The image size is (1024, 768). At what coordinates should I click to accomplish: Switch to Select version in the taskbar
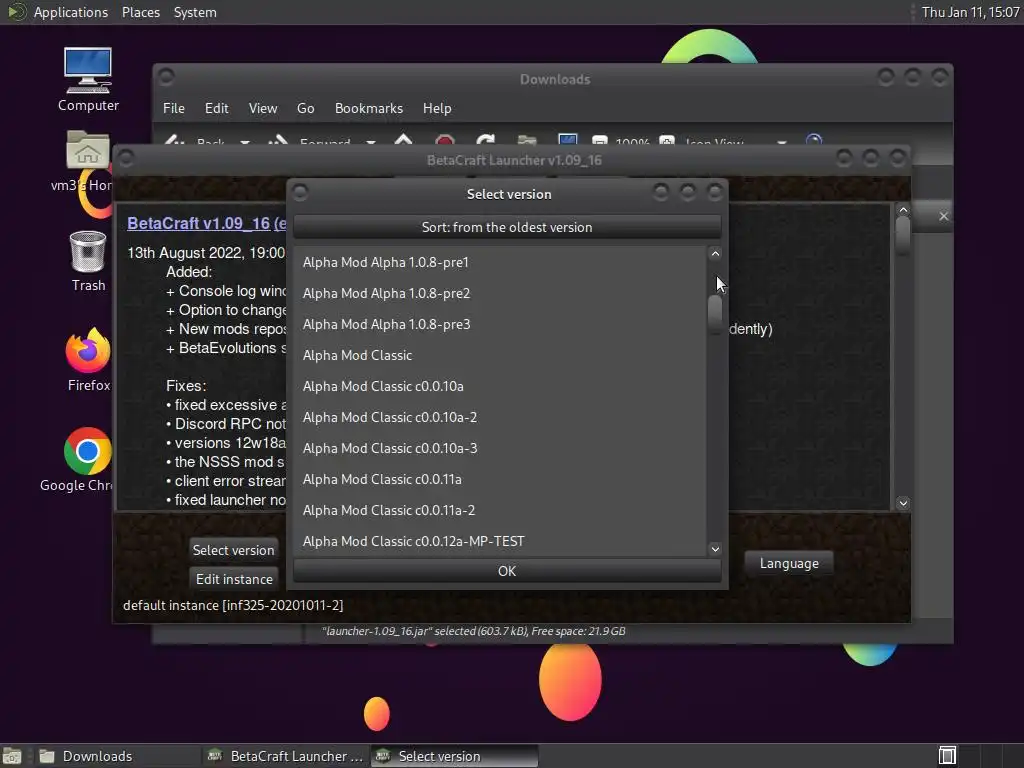(455, 756)
